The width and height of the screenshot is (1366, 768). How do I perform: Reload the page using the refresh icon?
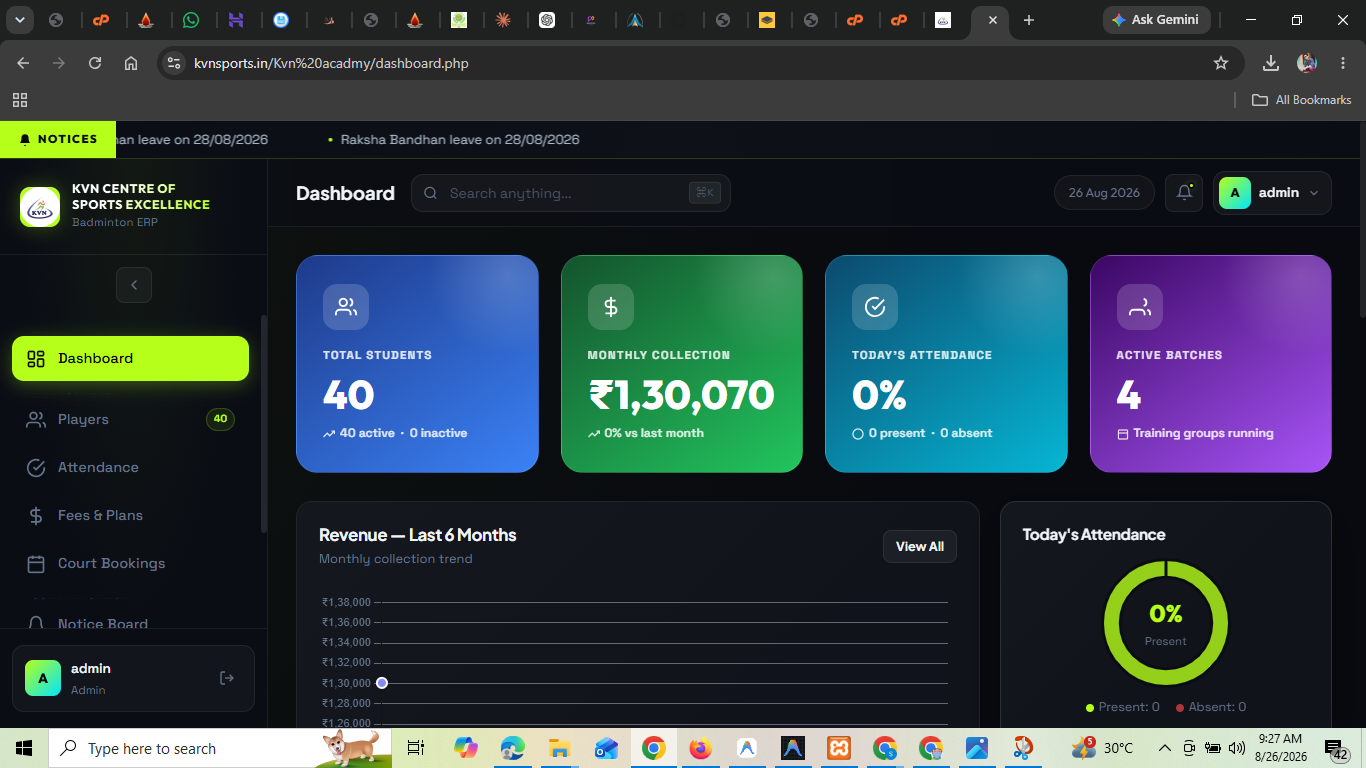click(x=95, y=63)
